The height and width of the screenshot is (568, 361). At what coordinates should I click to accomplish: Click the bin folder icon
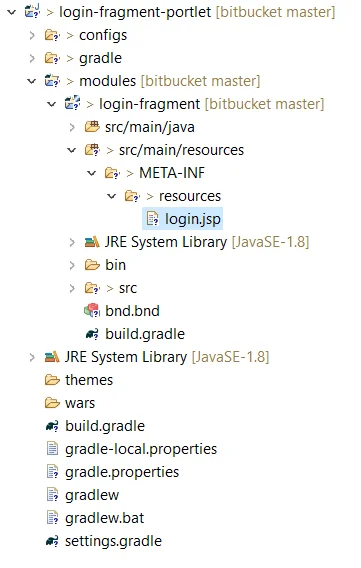point(92,265)
